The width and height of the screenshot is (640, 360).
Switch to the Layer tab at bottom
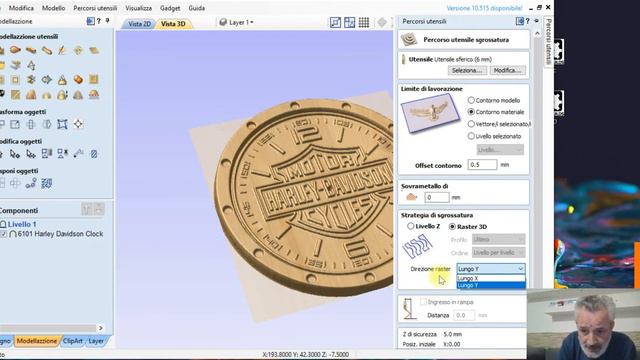96,341
